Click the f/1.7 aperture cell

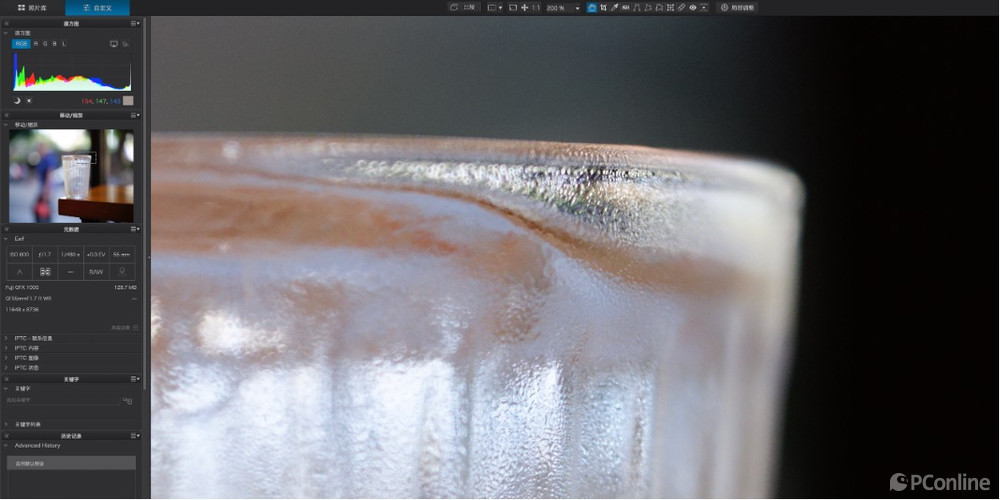pyautogui.click(x=45, y=254)
